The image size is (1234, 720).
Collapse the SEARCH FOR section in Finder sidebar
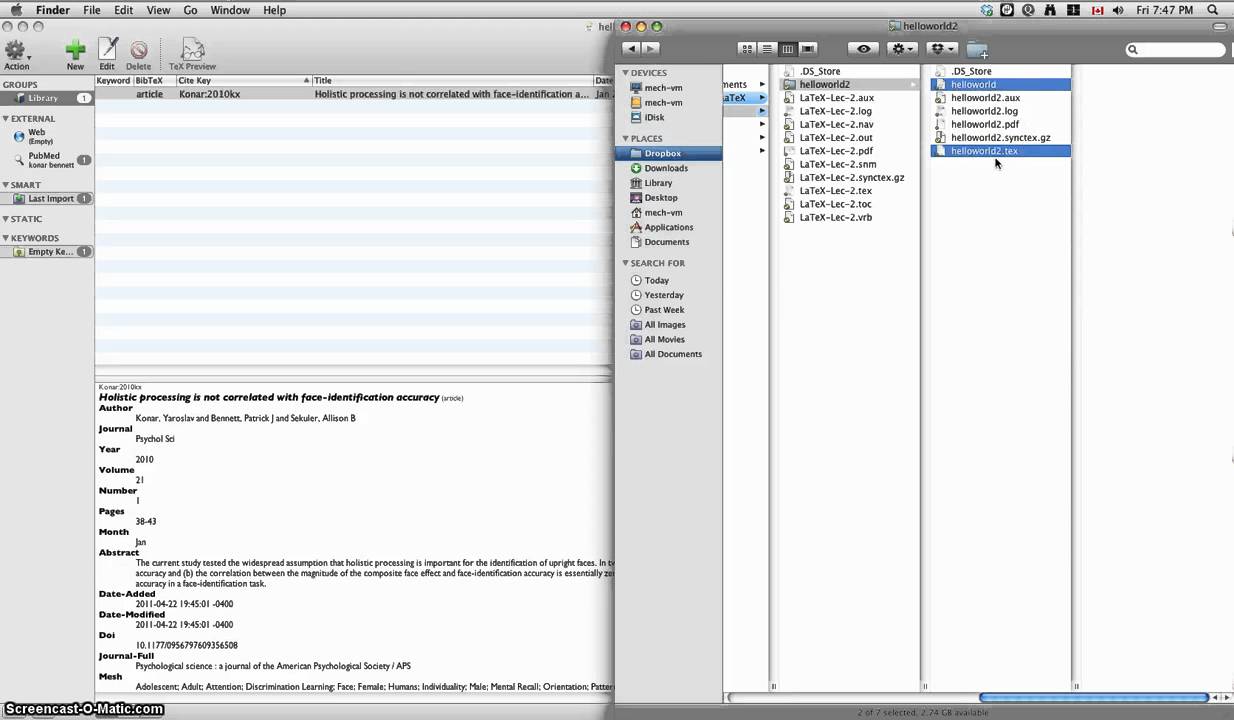click(x=625, y=263)
